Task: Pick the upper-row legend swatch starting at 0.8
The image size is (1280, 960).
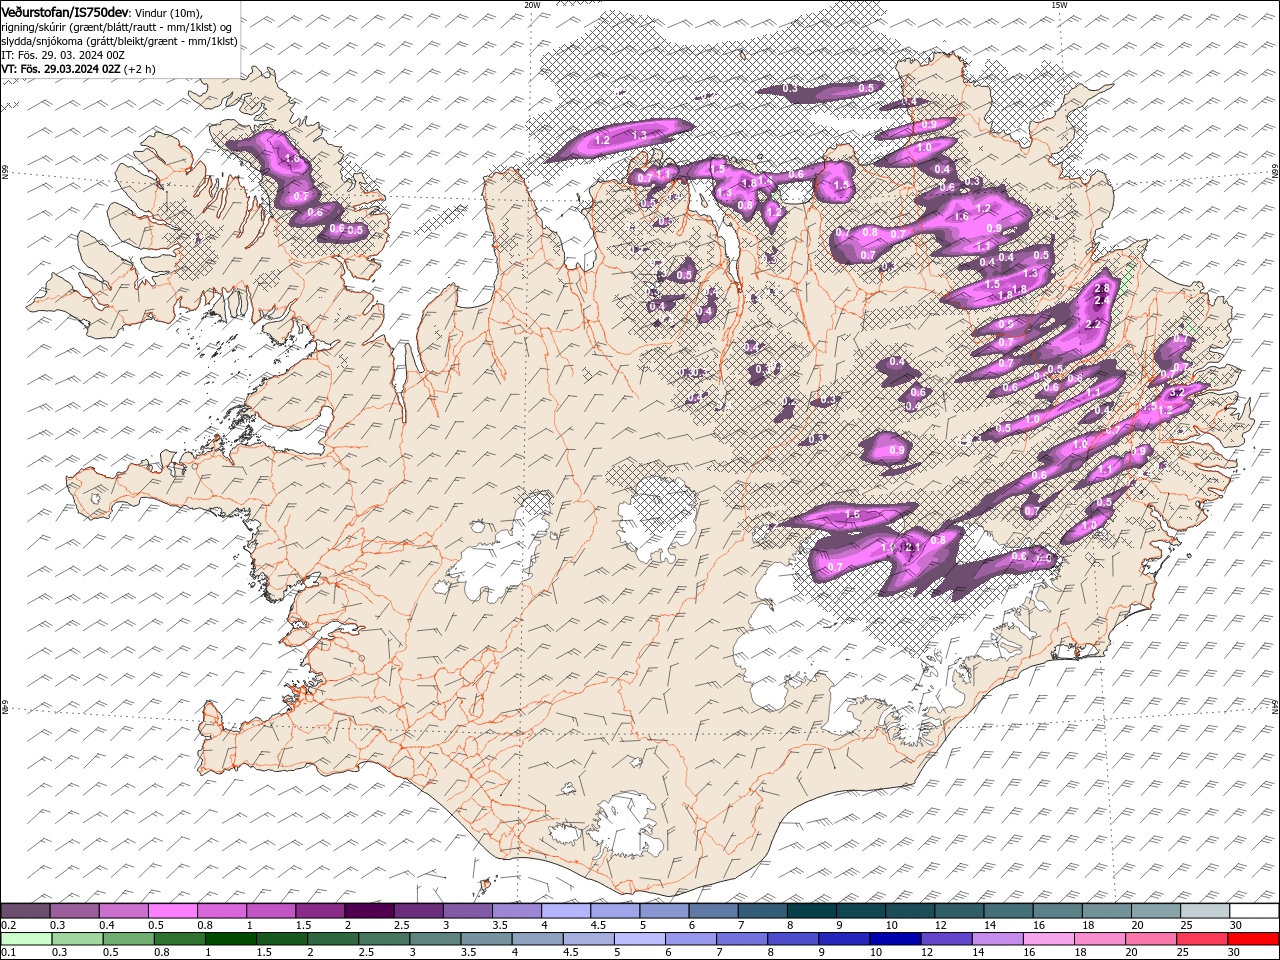Action: coord(222,911)
